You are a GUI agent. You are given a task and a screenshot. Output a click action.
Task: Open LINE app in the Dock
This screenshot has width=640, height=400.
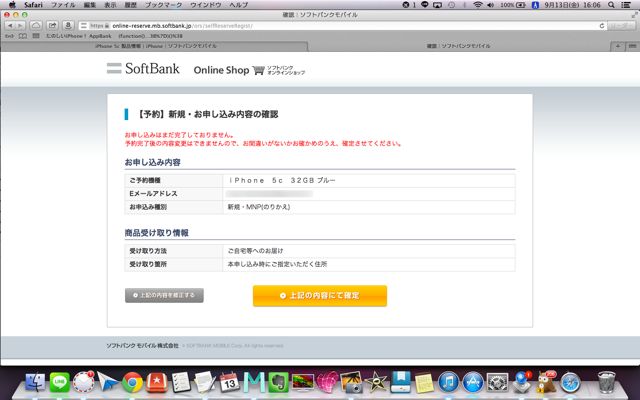pos(60,382)
